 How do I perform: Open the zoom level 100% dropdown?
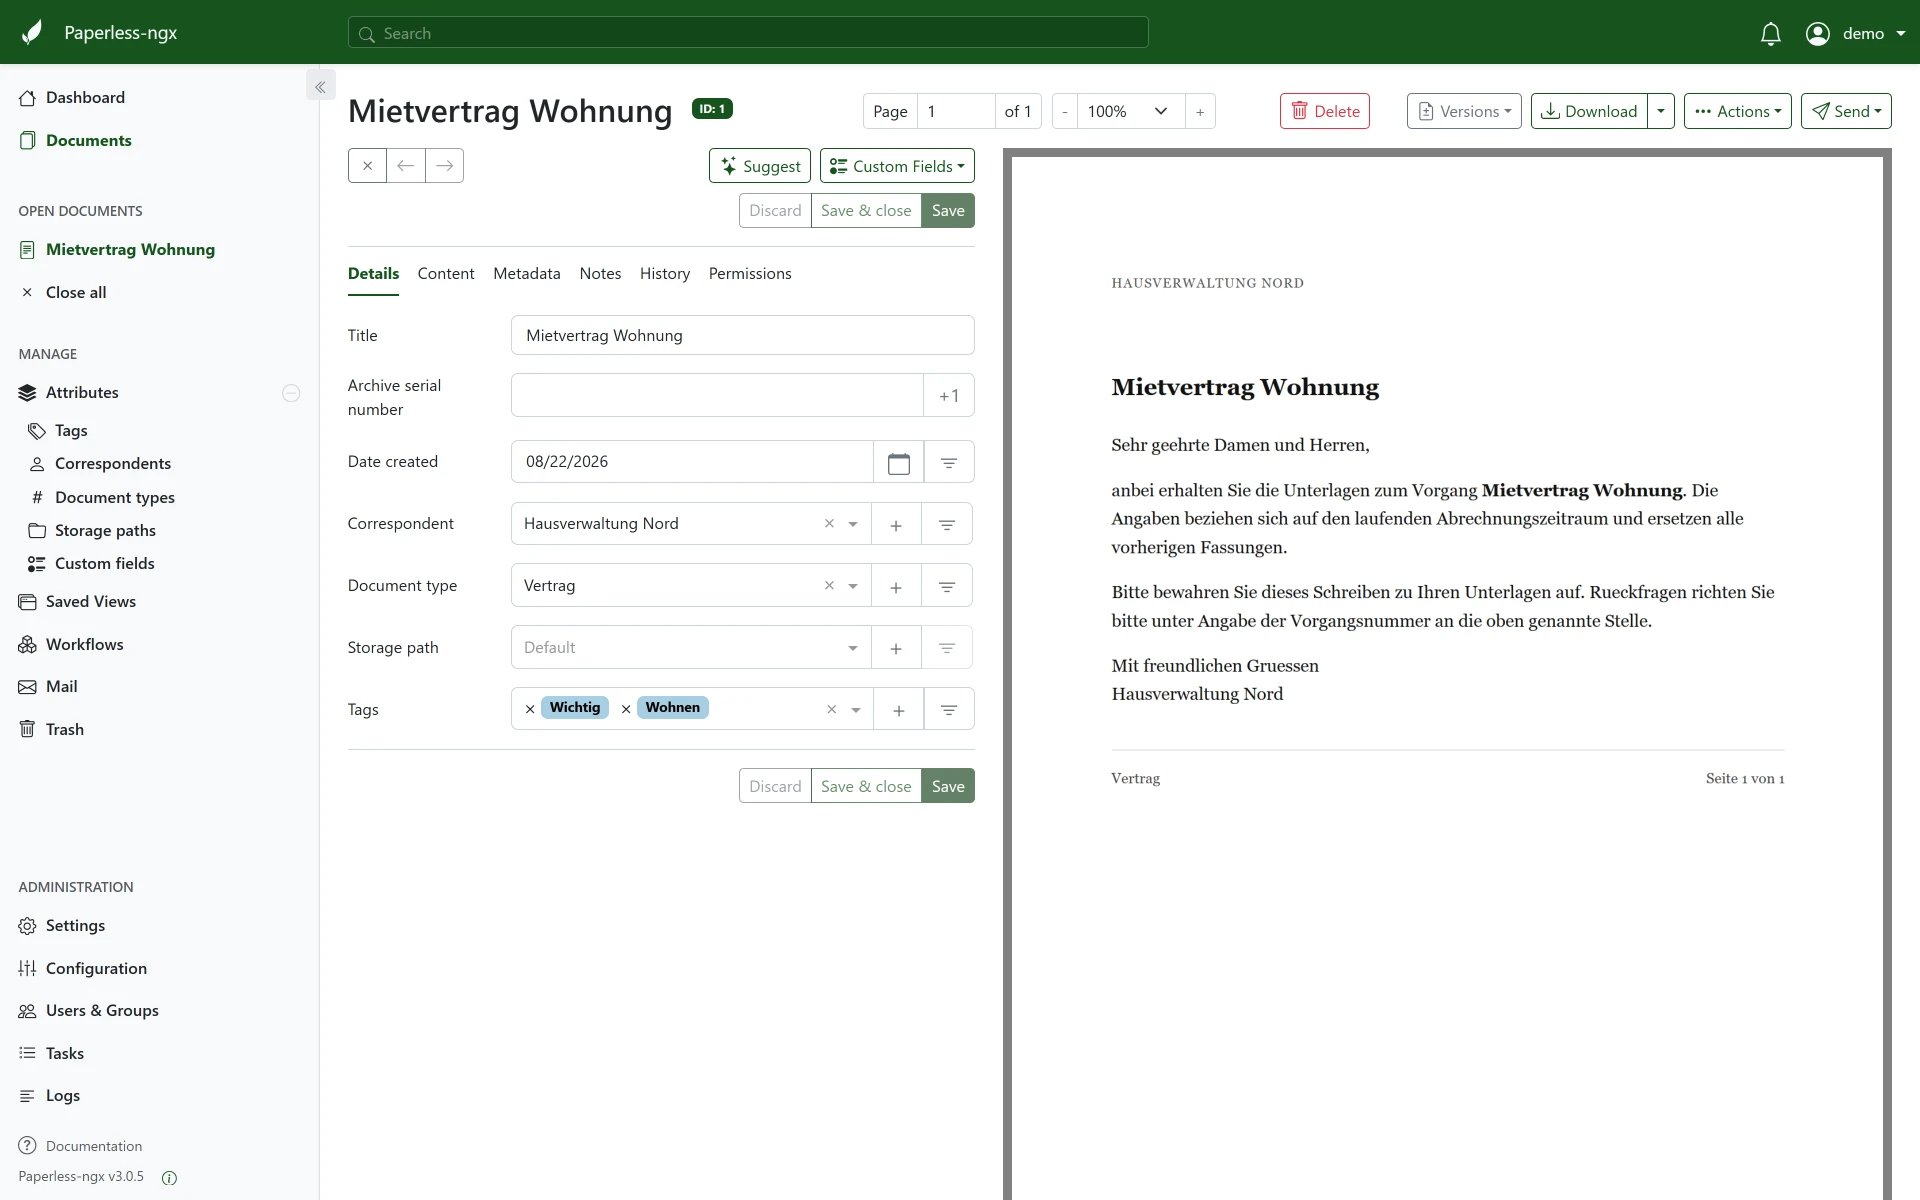click(1131, 111)
